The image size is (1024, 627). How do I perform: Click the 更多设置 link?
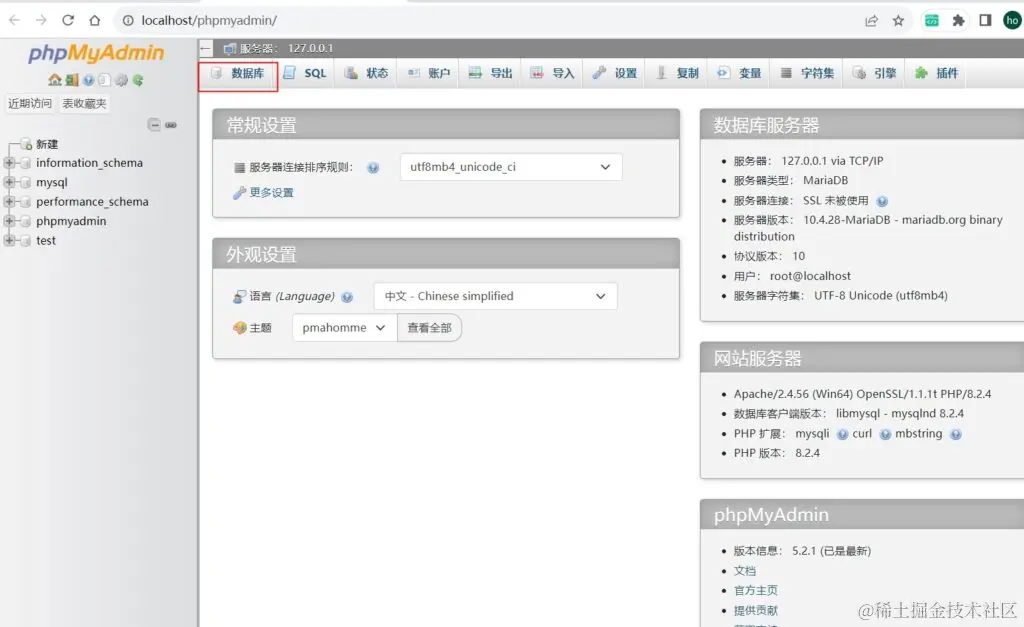click(271, 193)
